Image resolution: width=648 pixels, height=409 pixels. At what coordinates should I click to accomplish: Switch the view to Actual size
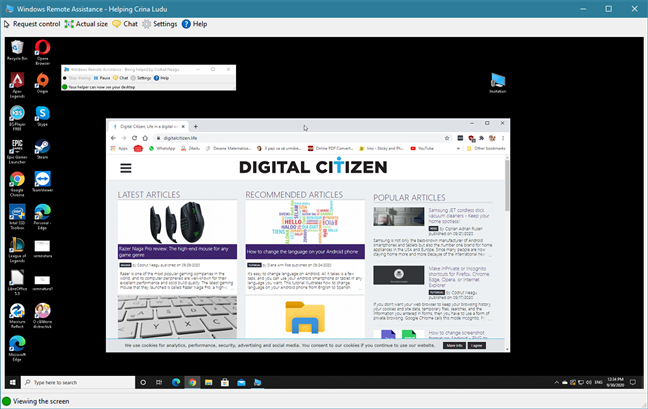click(x=86, y=24)
